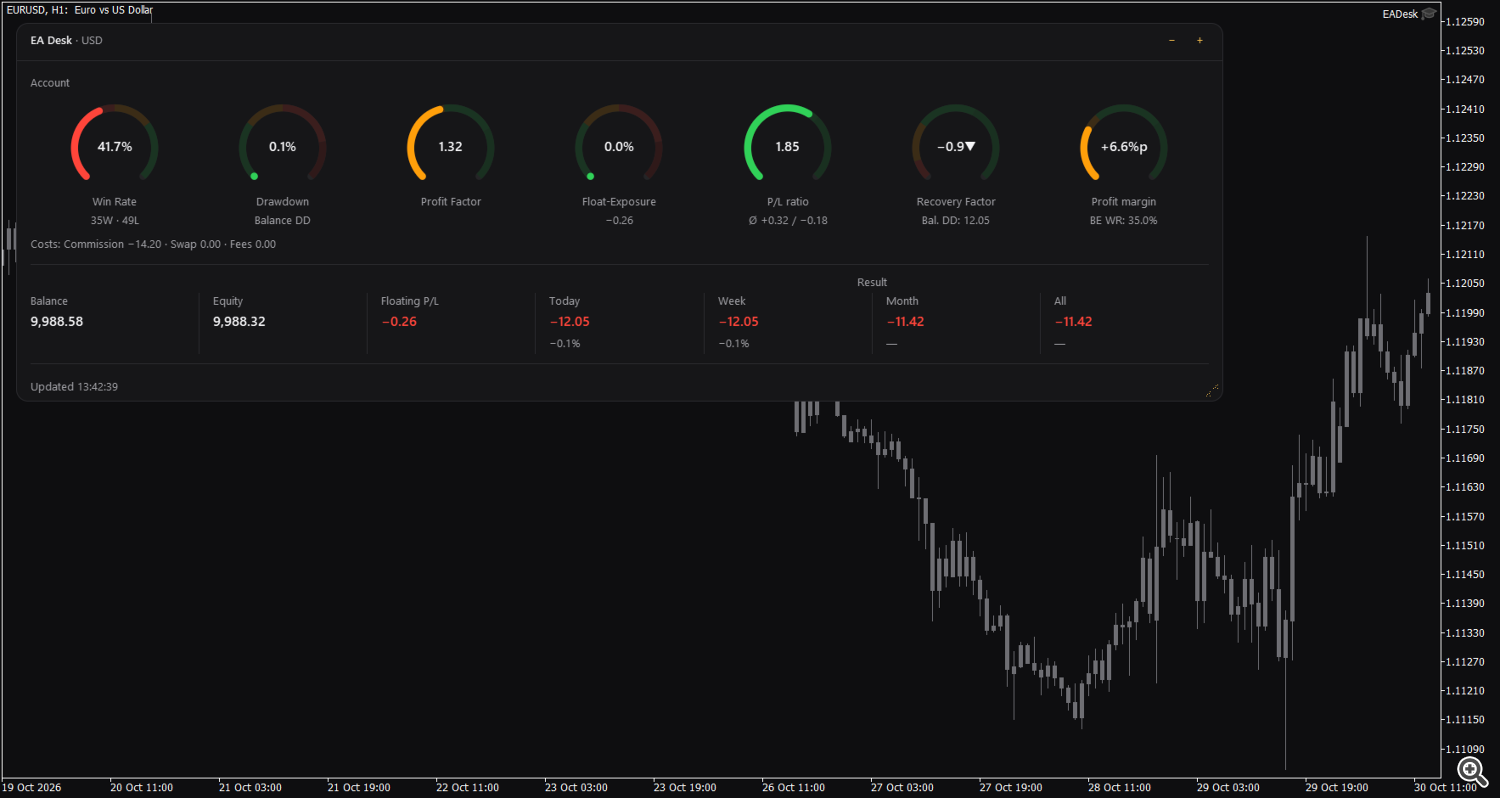This screenshot has height=798, width=1500.
Task: Click the EA Desk panel title
Action: (x=67, y=41)
